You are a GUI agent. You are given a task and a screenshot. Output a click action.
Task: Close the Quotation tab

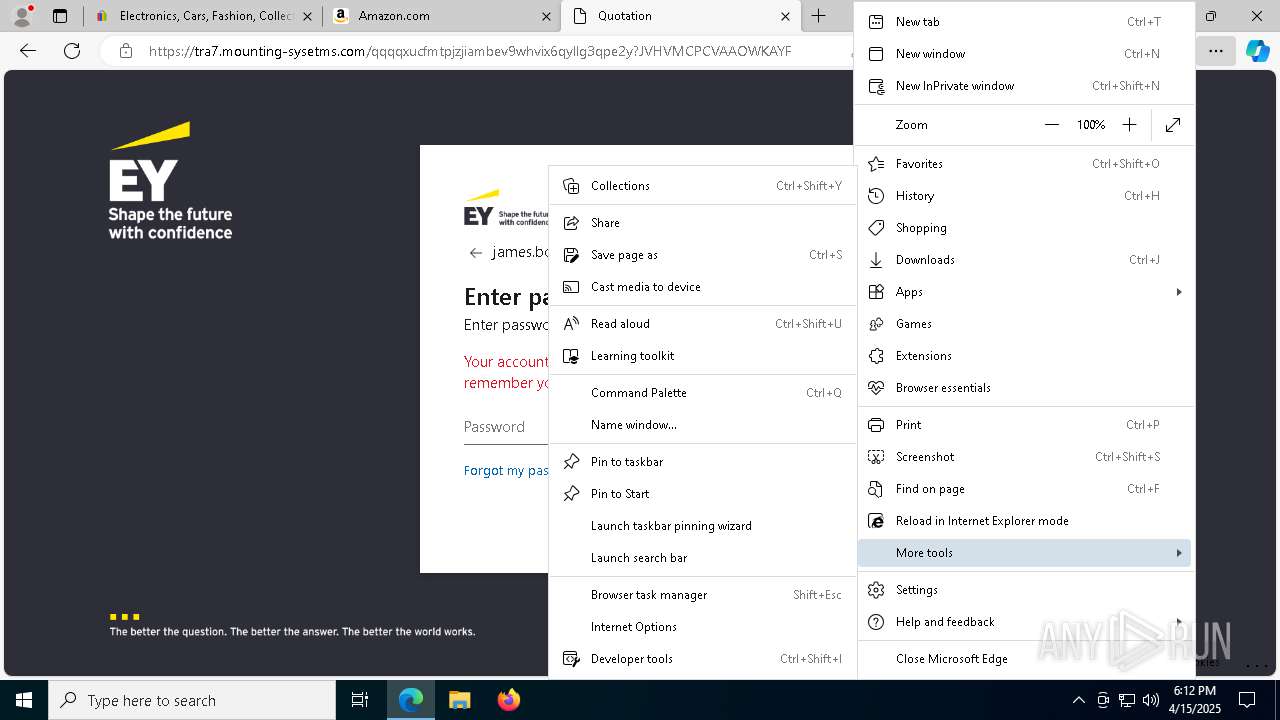785,16
